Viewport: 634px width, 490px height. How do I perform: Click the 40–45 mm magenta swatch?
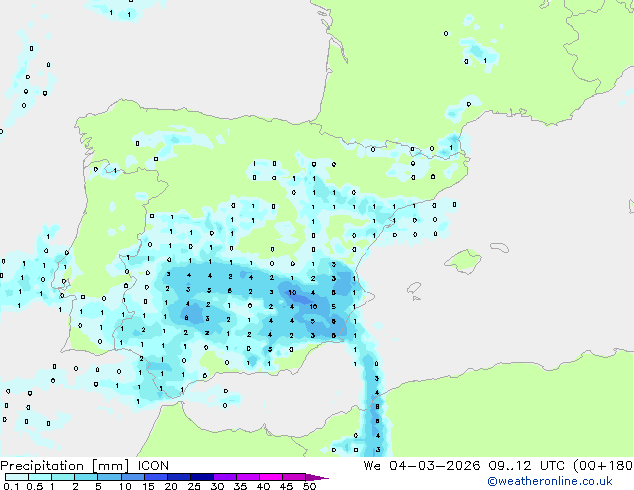click(x=271, y=477)
